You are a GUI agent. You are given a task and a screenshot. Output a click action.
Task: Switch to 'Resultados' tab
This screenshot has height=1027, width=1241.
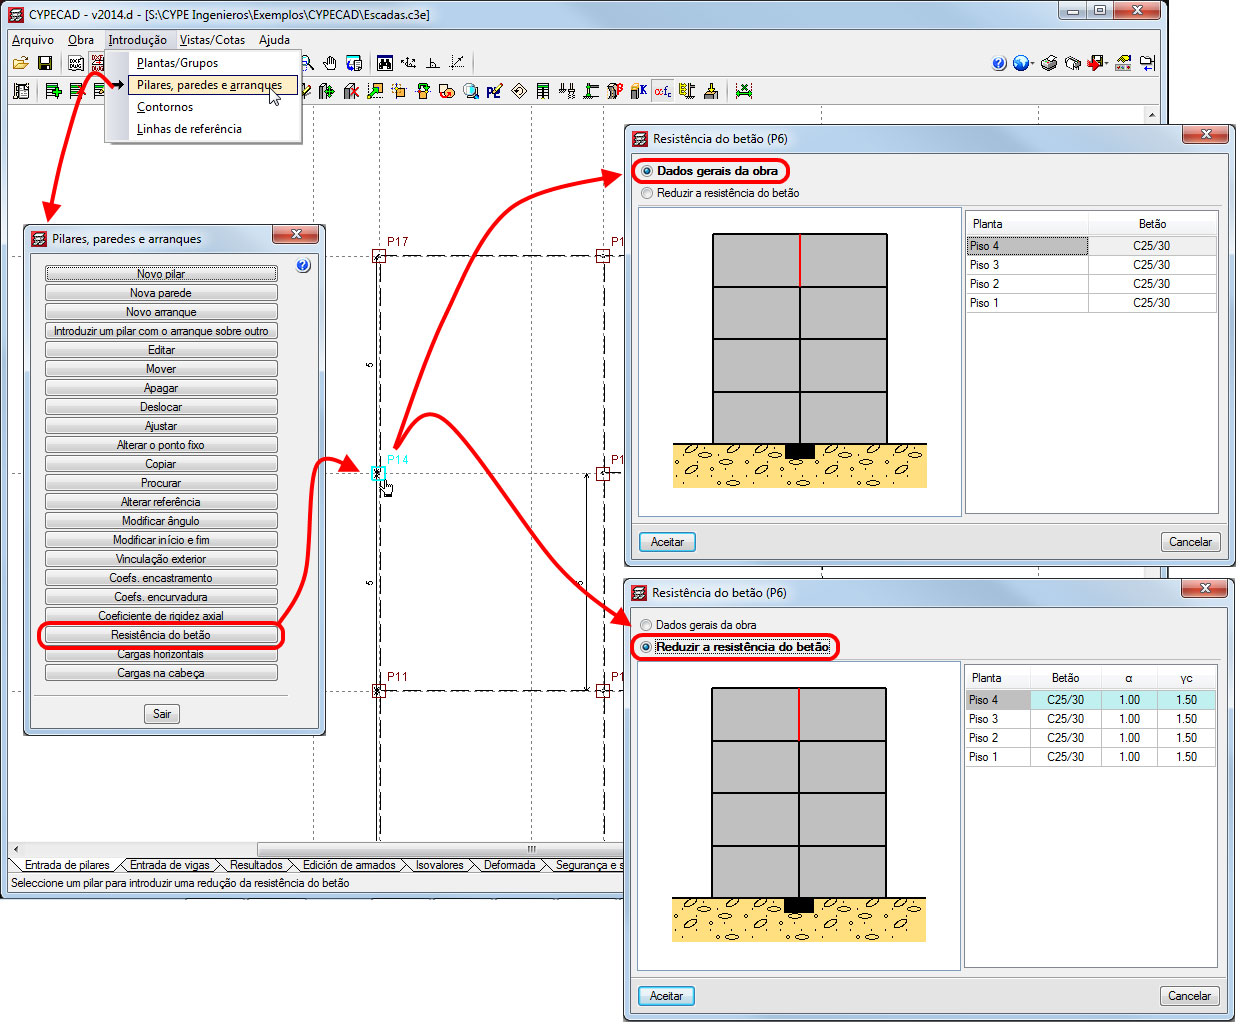(255, 865)
